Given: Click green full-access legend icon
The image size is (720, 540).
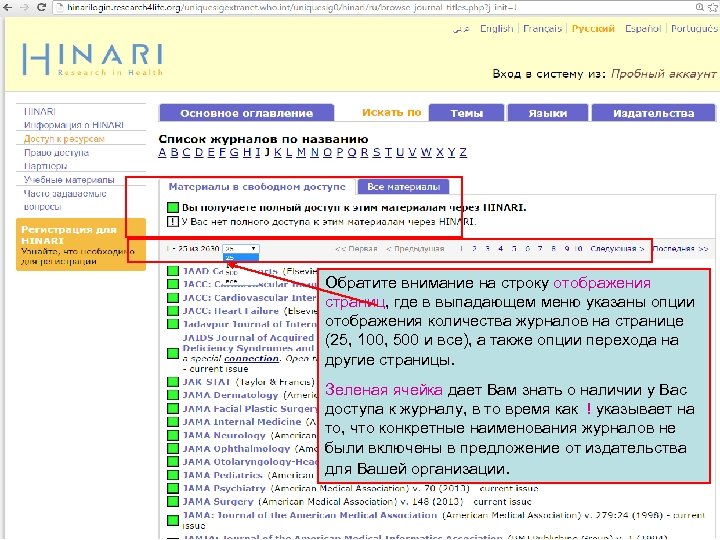Looking at the screenshot, I should point(173,207).
